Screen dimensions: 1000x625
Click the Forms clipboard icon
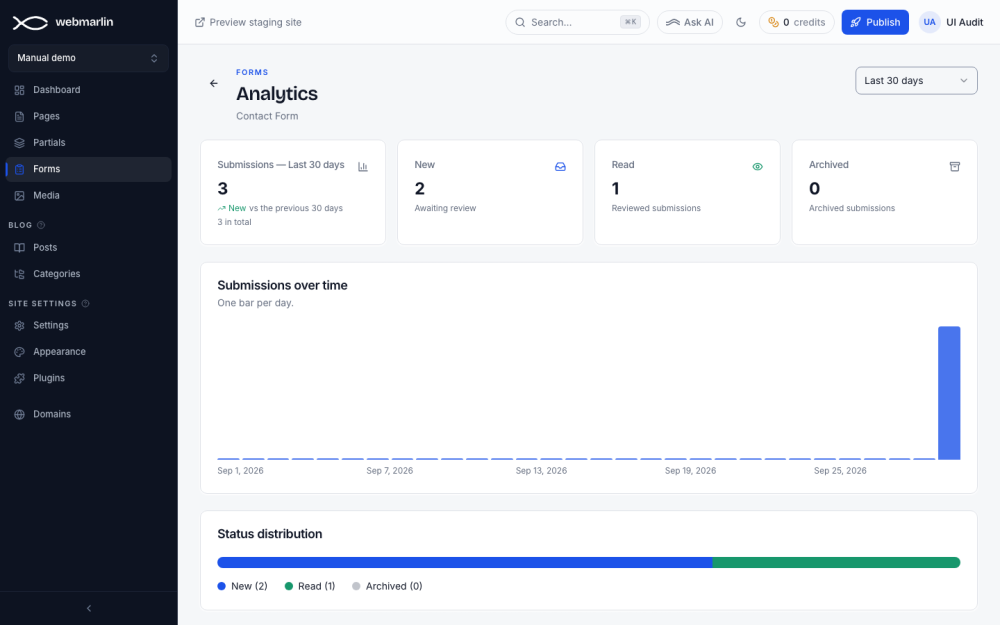click(x=20, y=169)
